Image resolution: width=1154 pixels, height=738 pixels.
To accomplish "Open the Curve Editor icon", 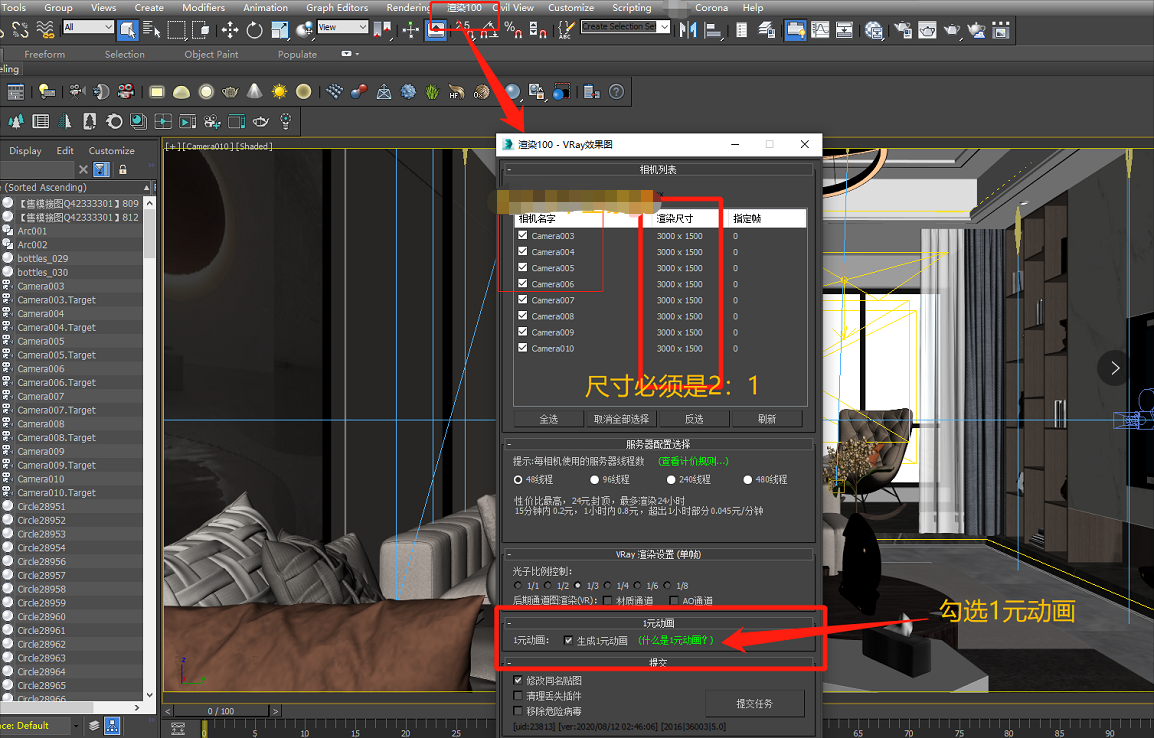I will [820, 30].
